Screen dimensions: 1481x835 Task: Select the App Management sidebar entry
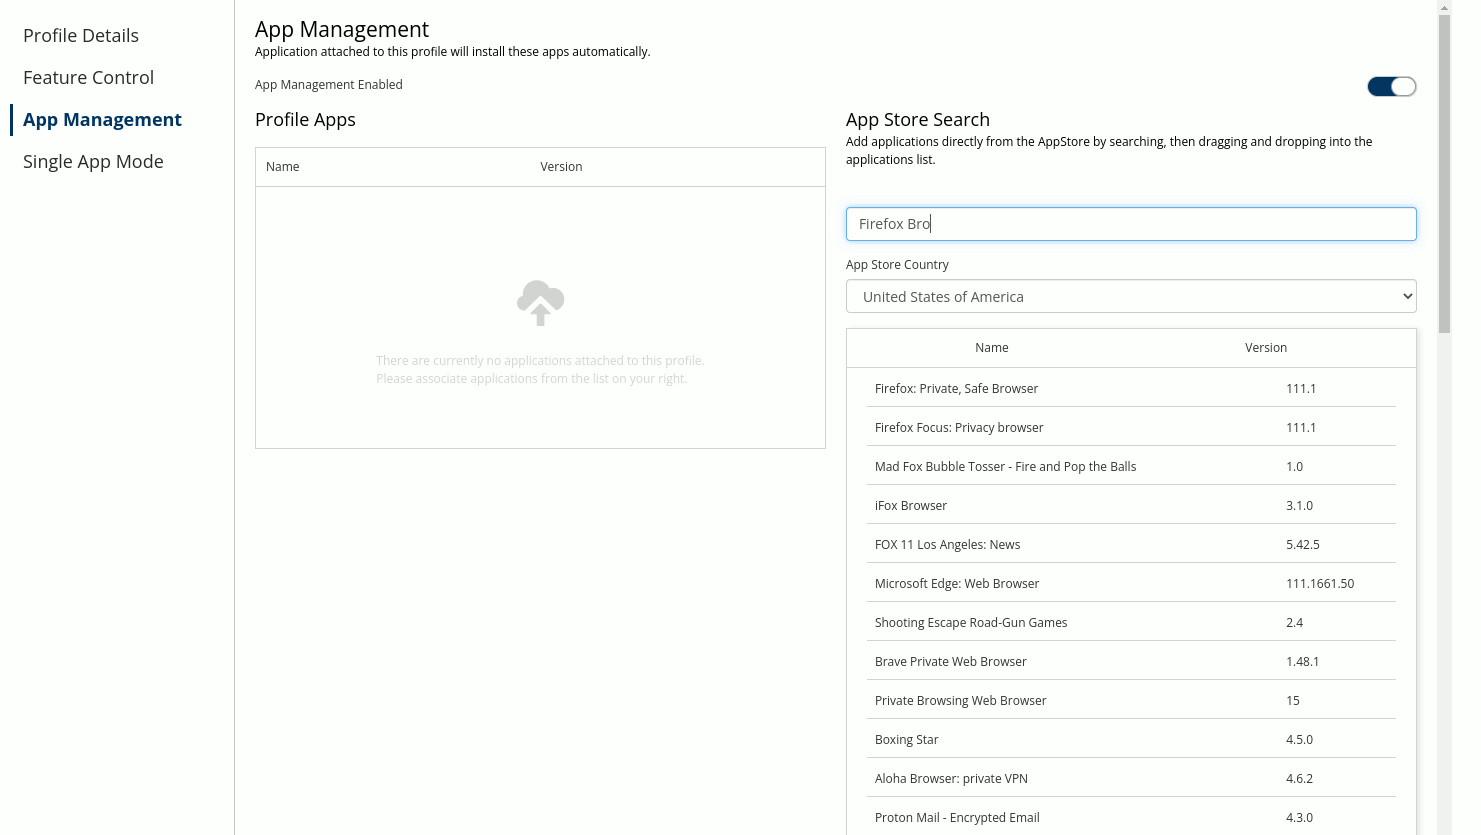102,119
